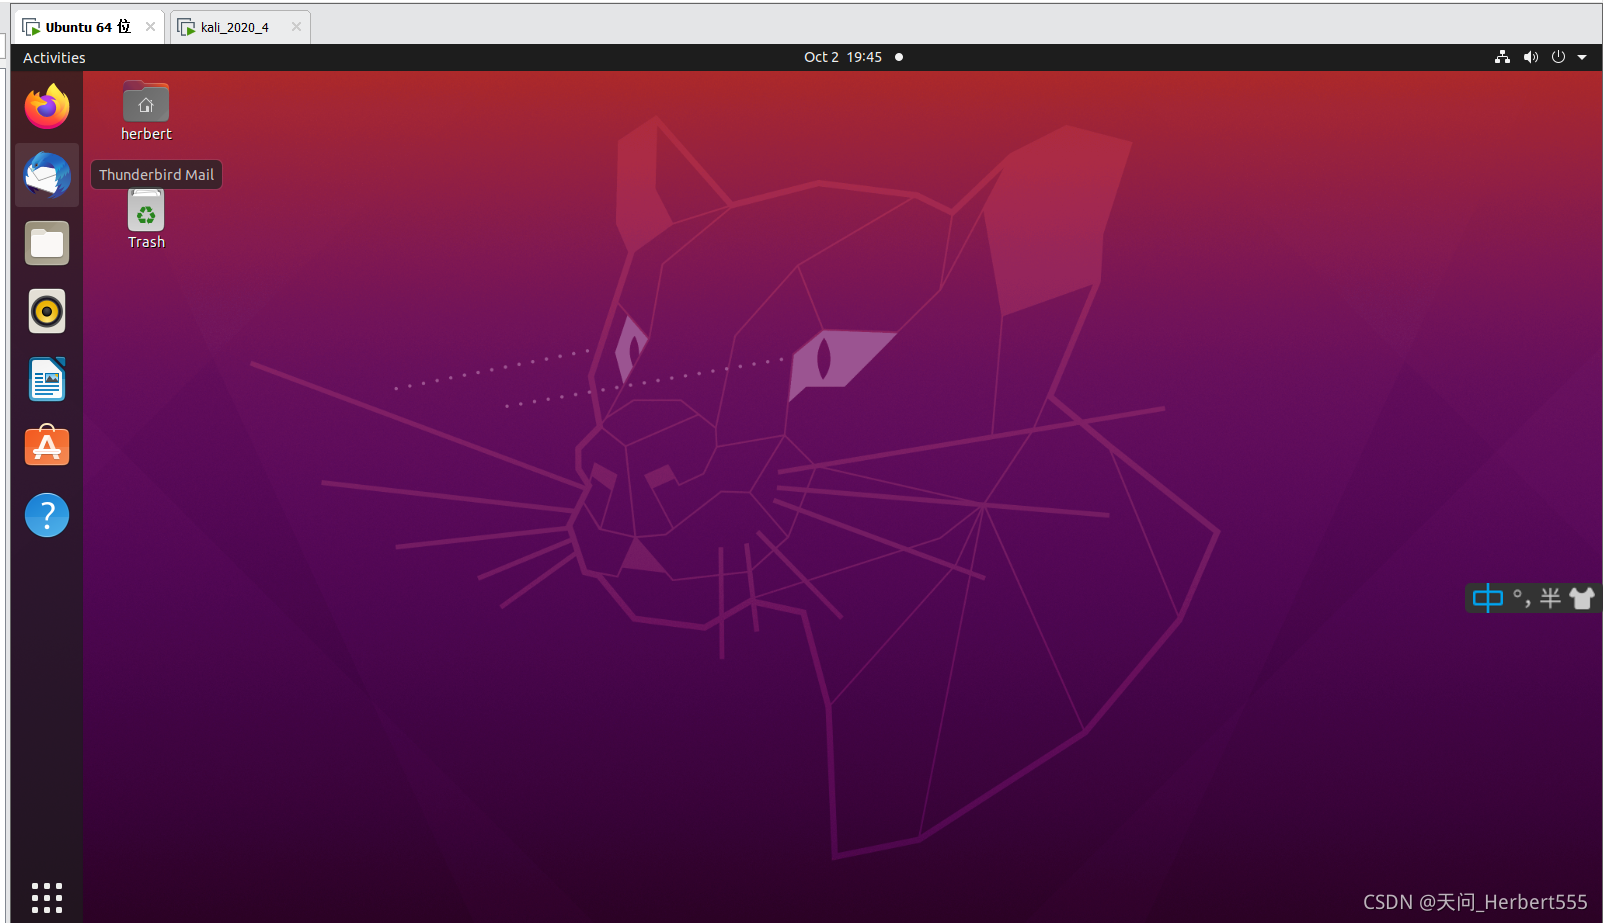Open LibreOffice Writer from dock

point(47,379)
